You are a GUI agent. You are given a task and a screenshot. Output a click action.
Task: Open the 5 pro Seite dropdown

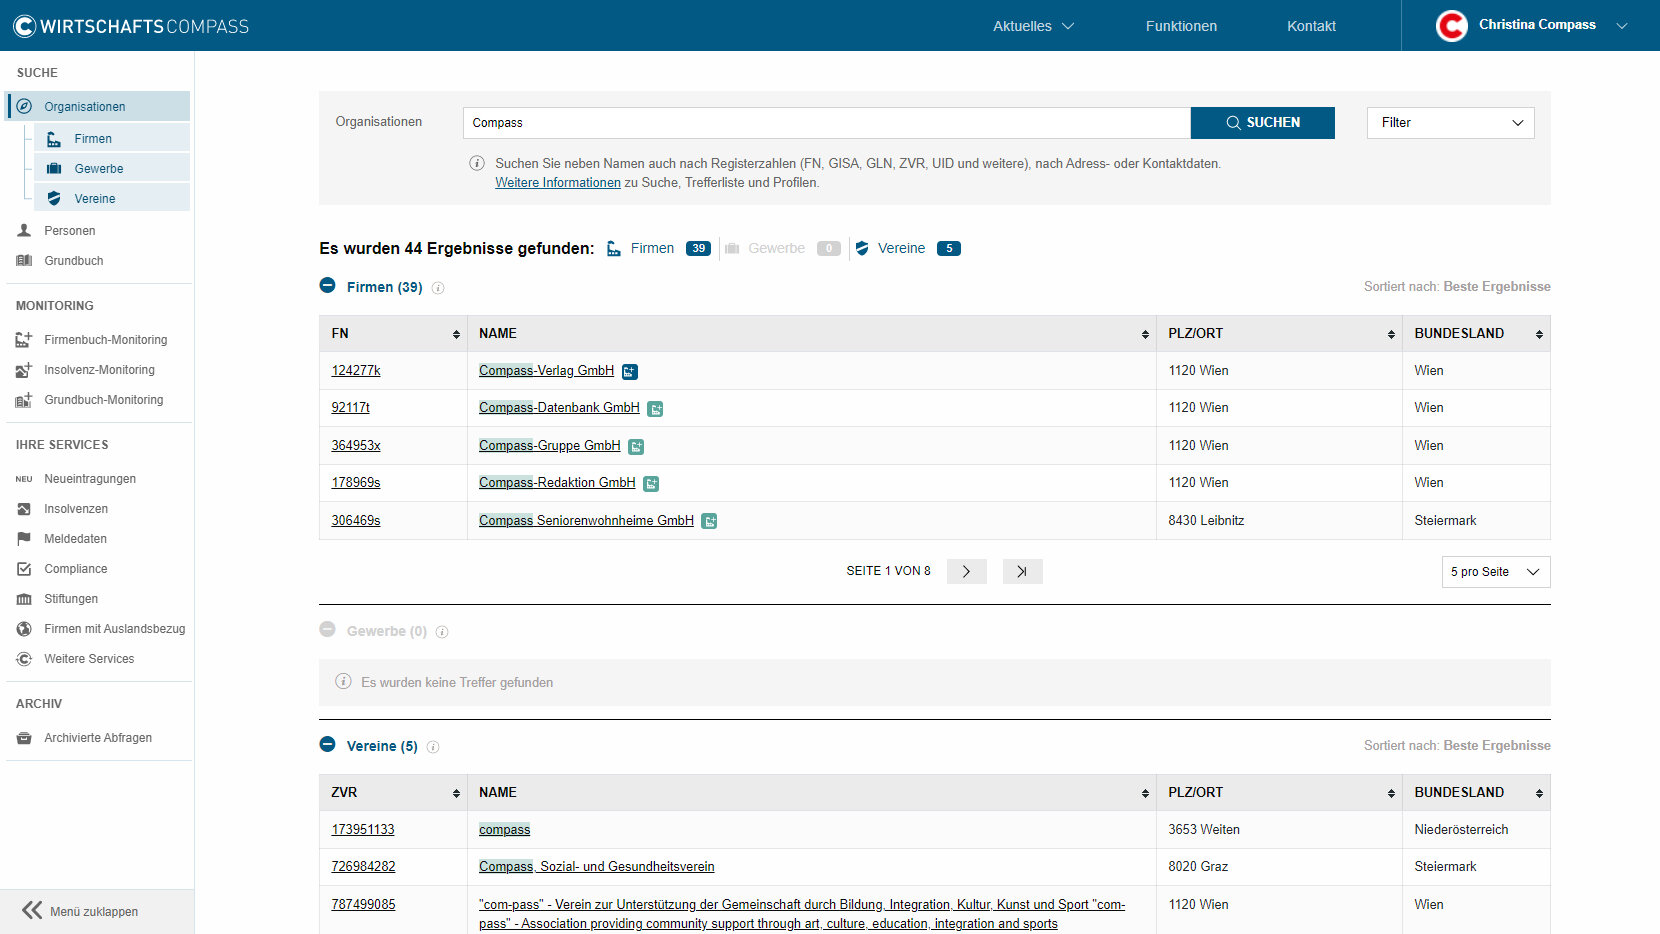[1495, 572]
